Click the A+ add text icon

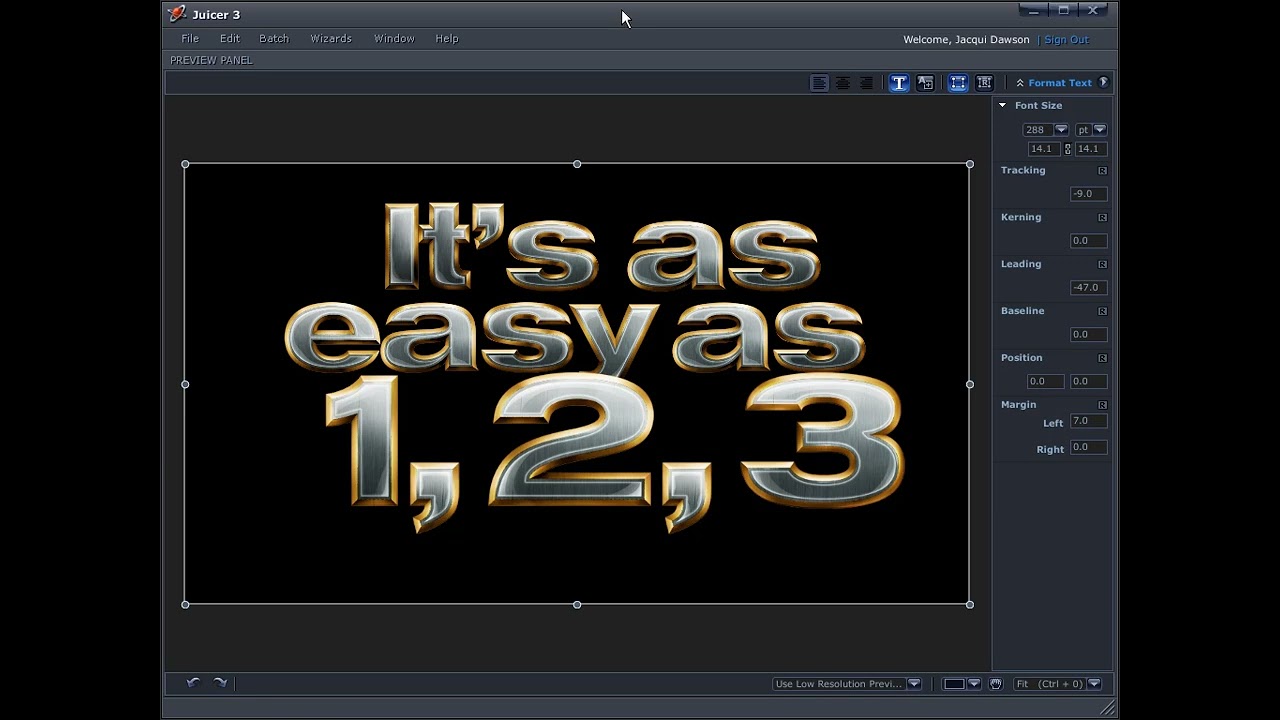(x=925, y=83)
